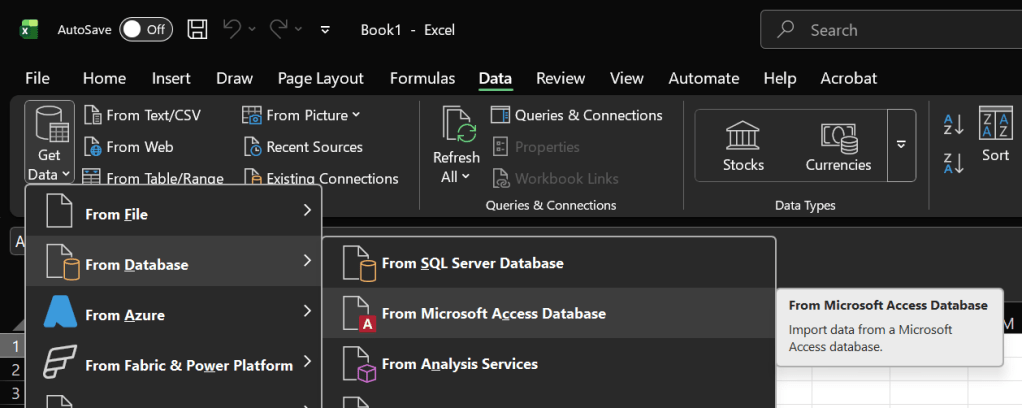This screenshot has width=1022, height=408.
Task: Click the Redo arrow icon
Action: pos(279,29)
